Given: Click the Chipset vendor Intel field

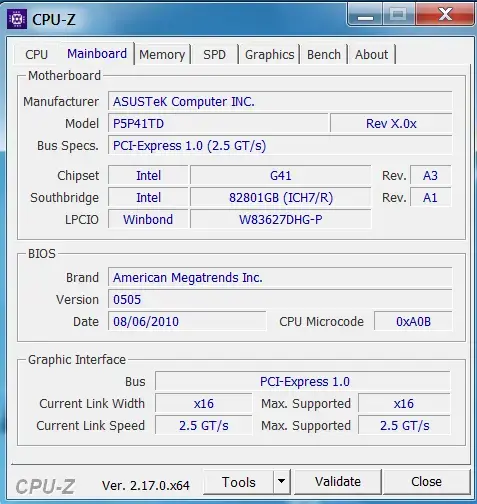Looking at the screenshot, I should pyautogui.click(x=148, y=175).
